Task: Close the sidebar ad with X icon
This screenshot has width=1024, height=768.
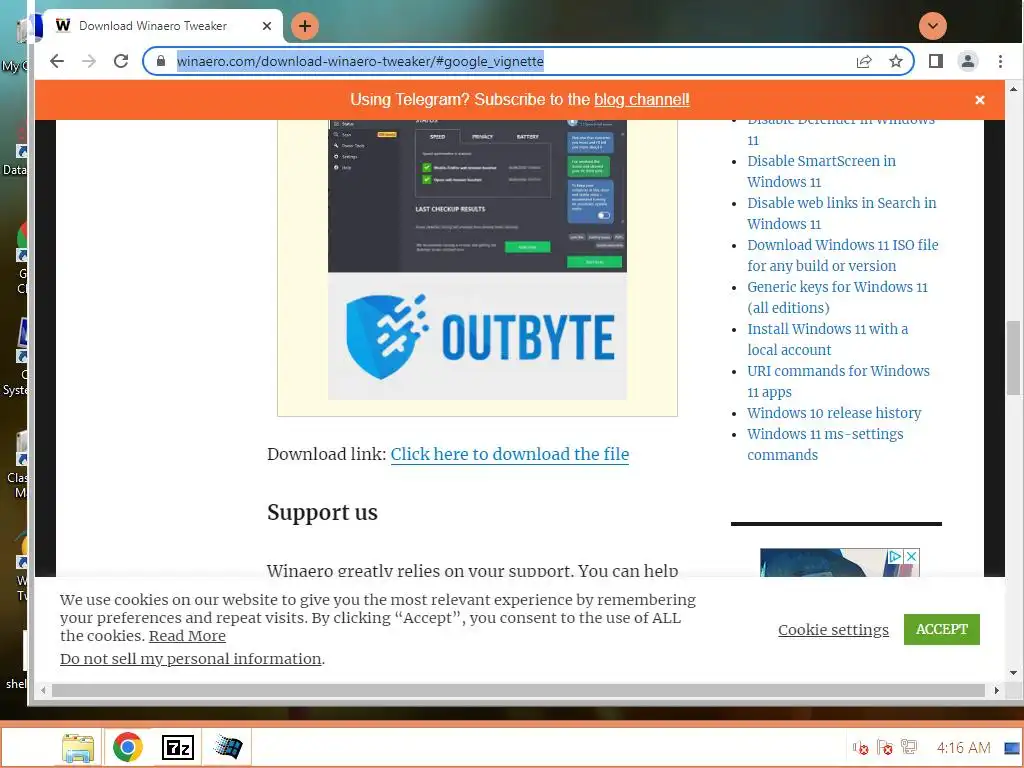Action: point(912,556)
